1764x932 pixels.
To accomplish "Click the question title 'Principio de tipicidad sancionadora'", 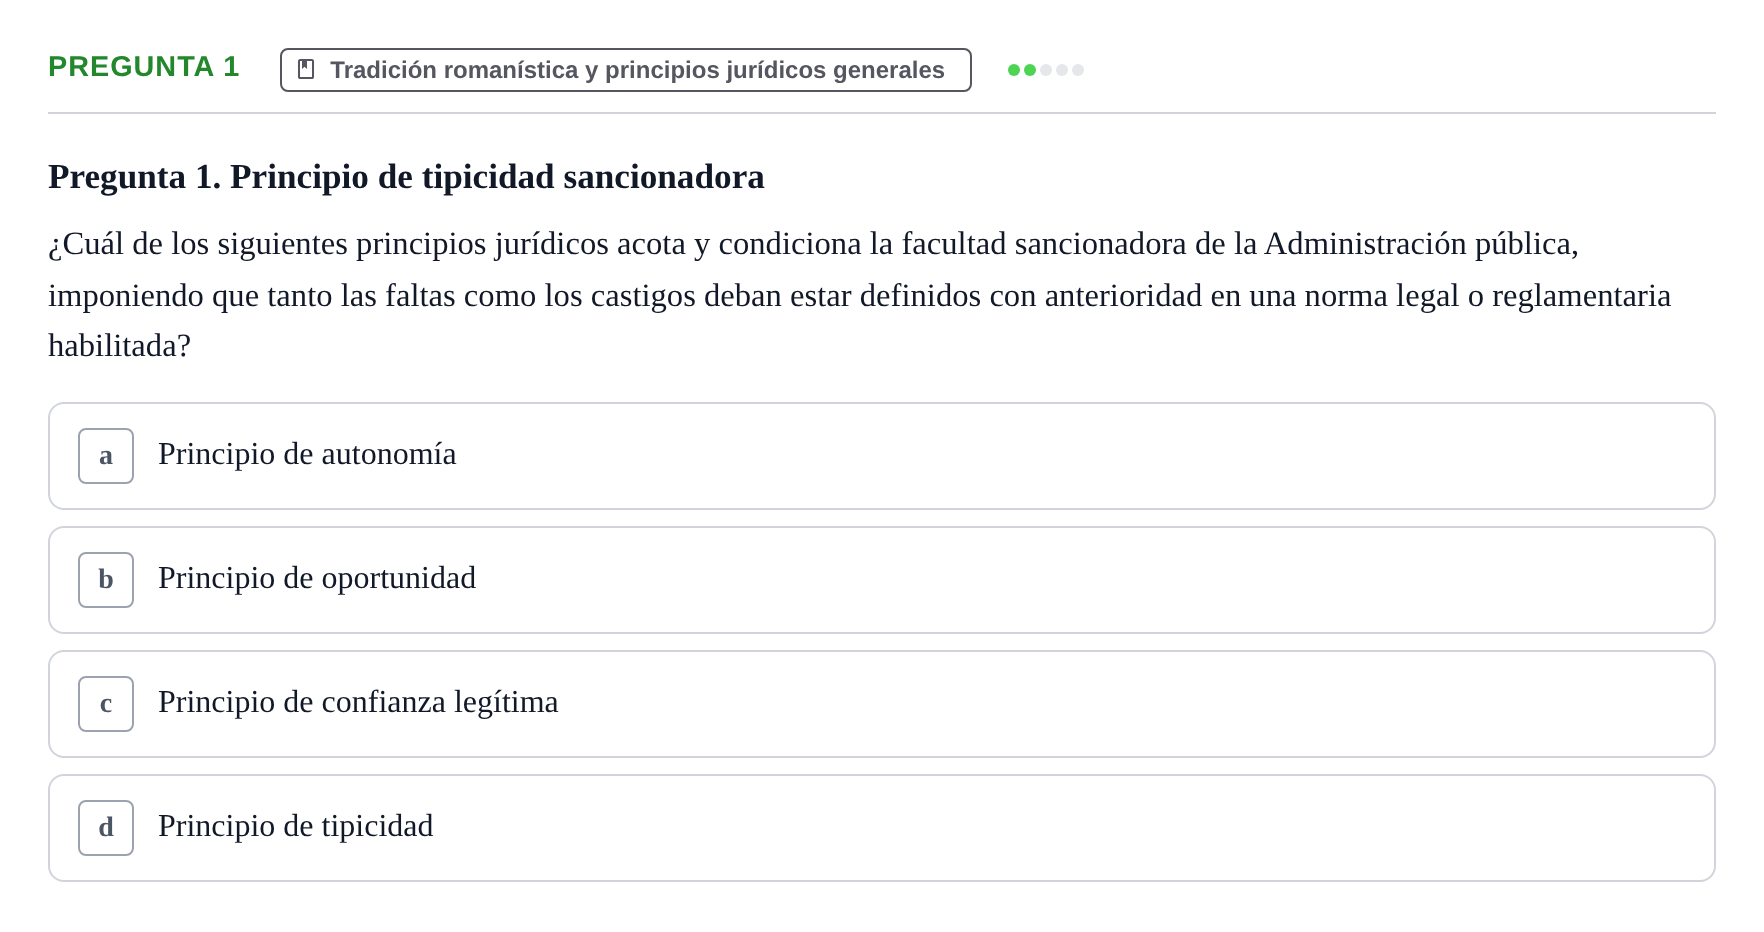I will (497, 177).
